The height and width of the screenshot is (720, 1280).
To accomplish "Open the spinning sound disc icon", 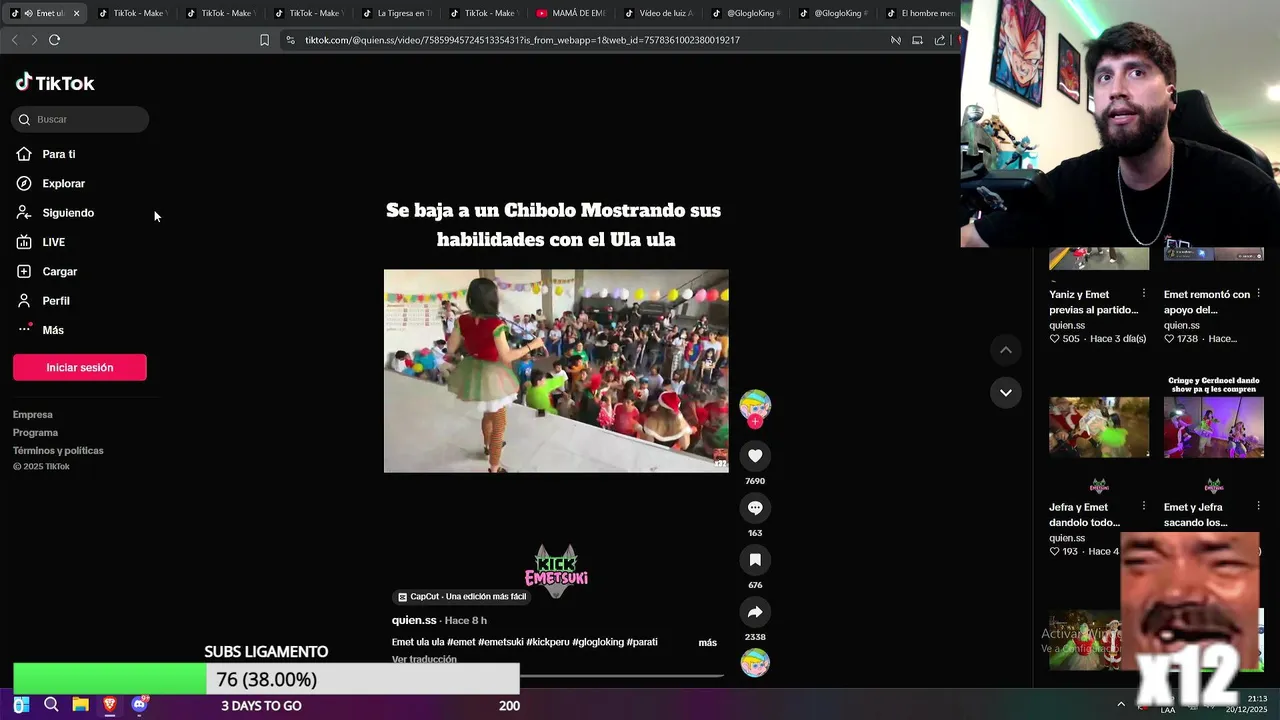I will click(755, 662).
